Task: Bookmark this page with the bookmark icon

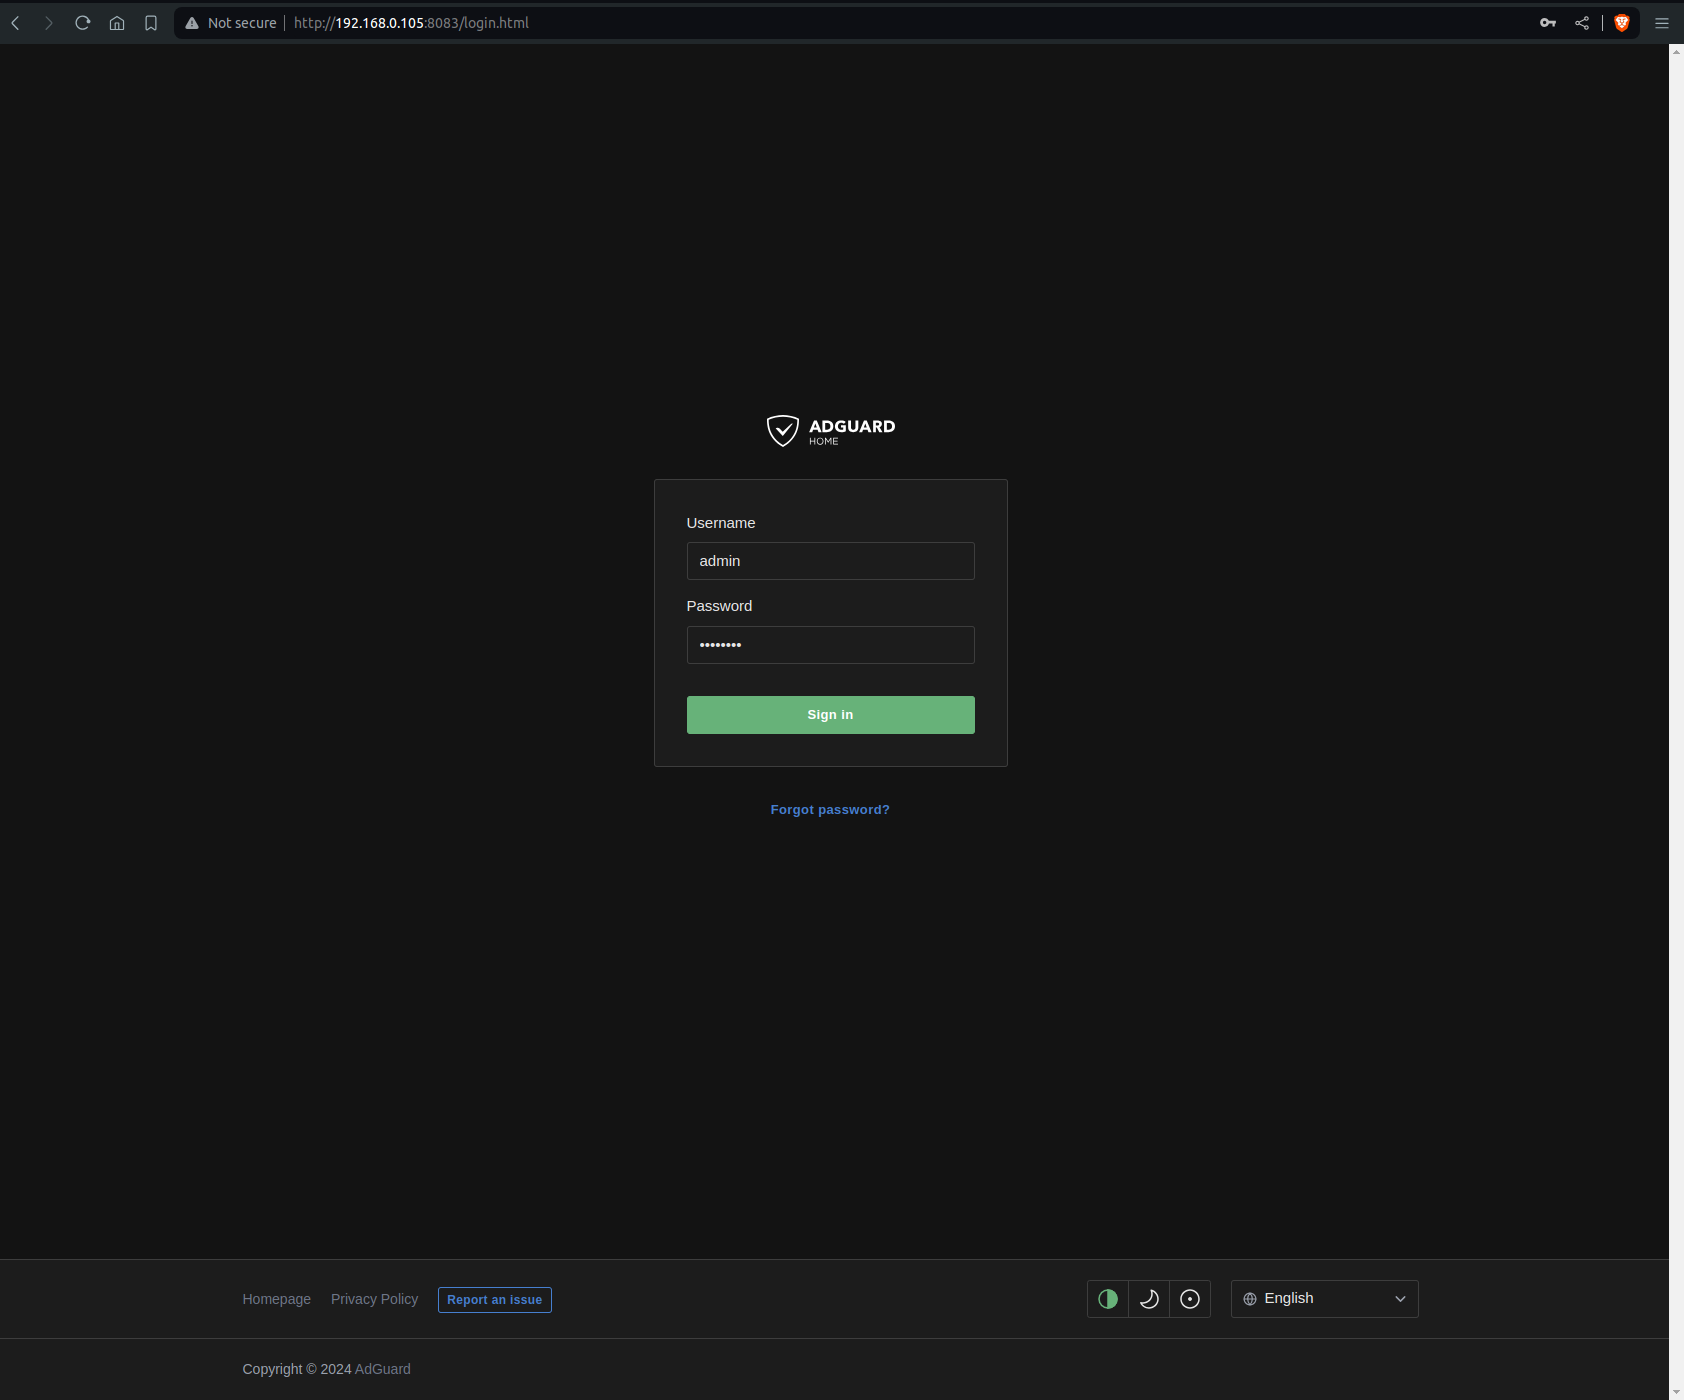Action: click(x=151, y=23)
